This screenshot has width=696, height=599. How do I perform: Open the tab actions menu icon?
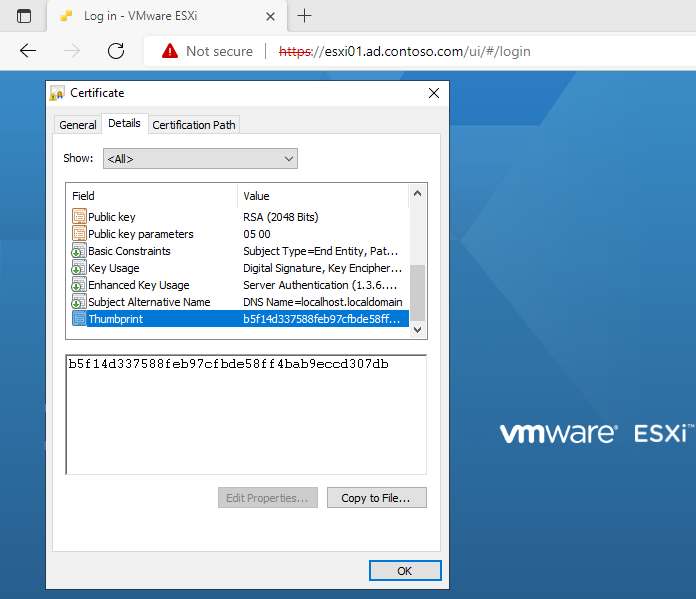24,16
